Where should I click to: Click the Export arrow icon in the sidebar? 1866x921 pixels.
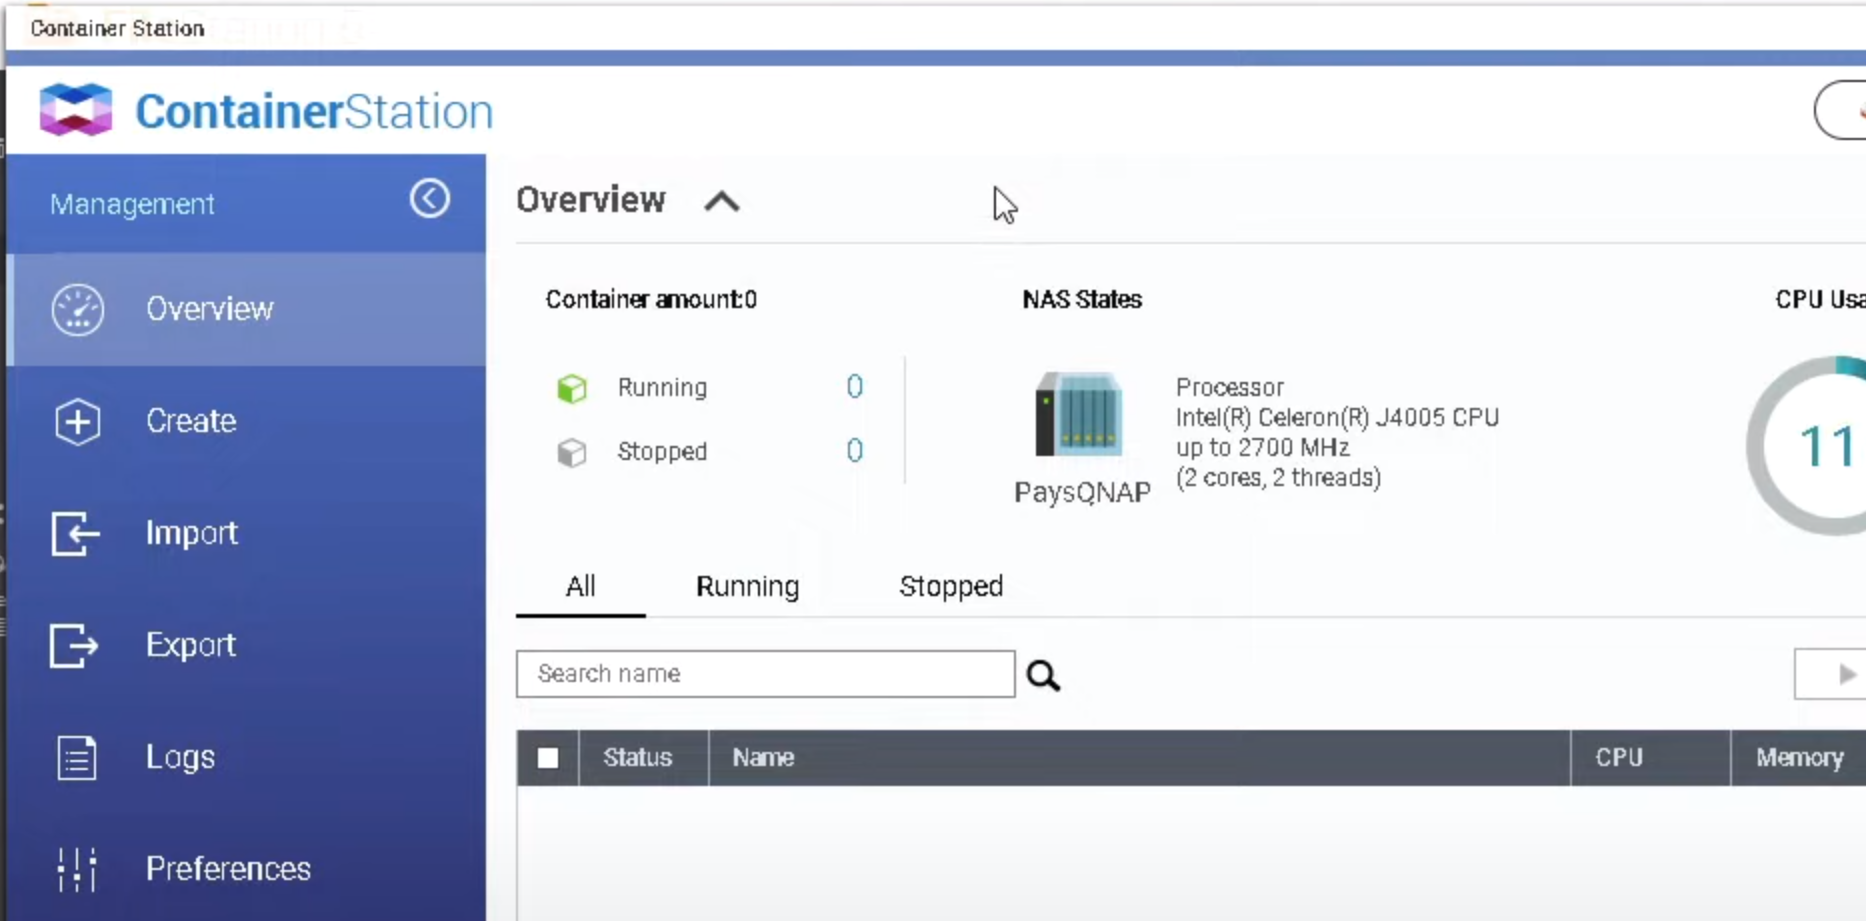tap(75, 645)
